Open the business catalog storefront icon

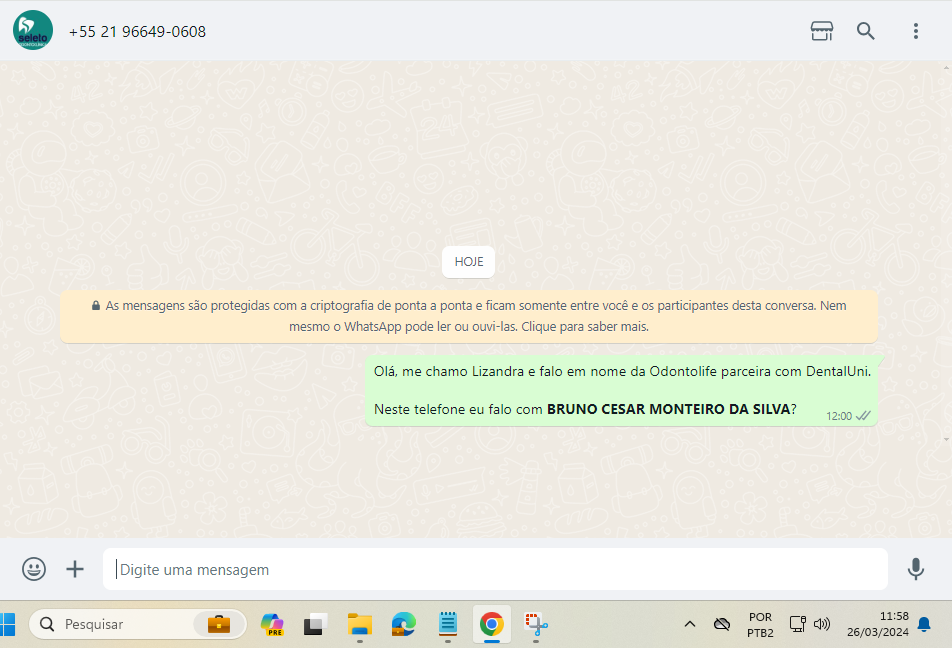[821, 31]
